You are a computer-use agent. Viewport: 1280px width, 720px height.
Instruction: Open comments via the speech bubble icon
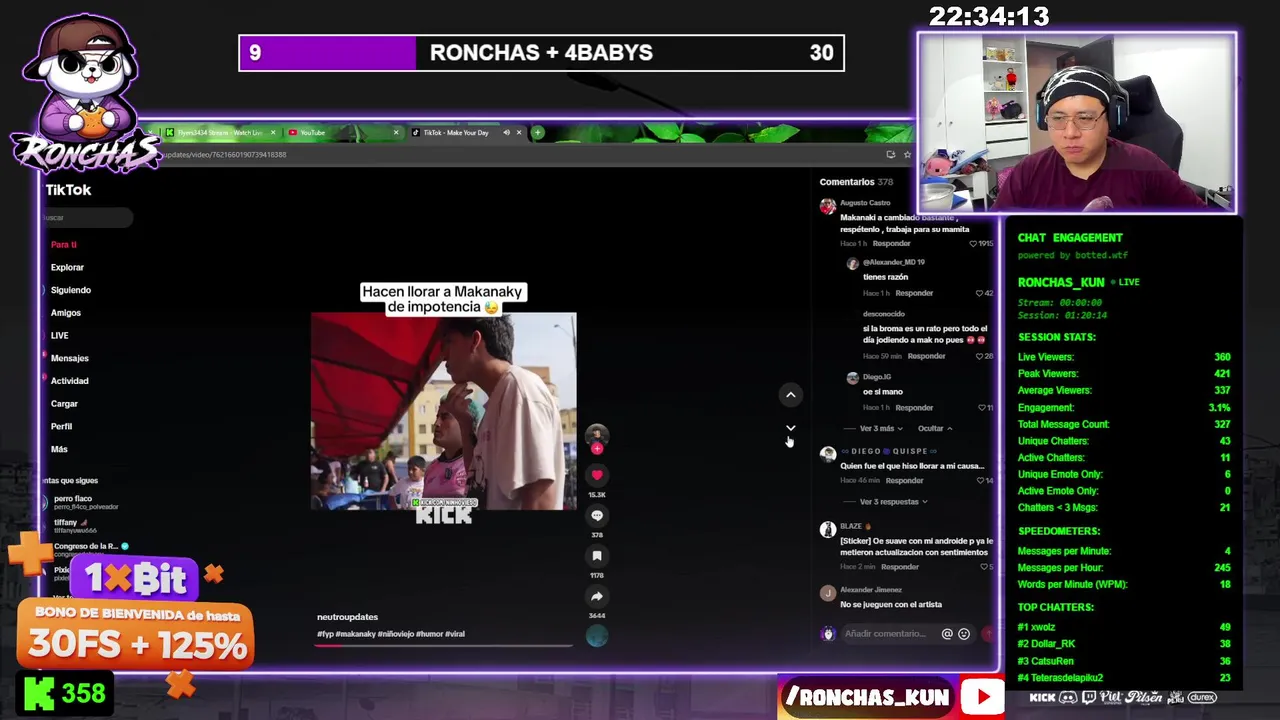point(597,516)
